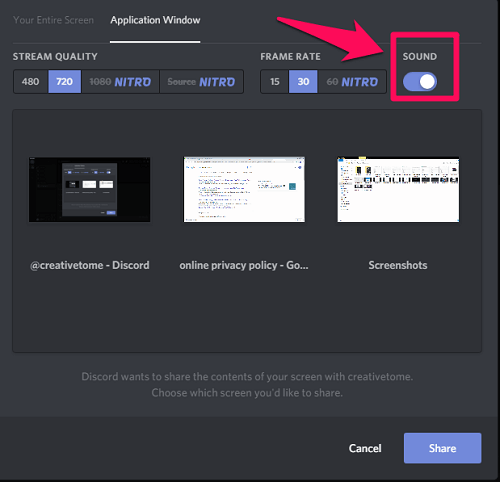Cancel the screen share dialog
500x482 pixels.
point(365,448)
